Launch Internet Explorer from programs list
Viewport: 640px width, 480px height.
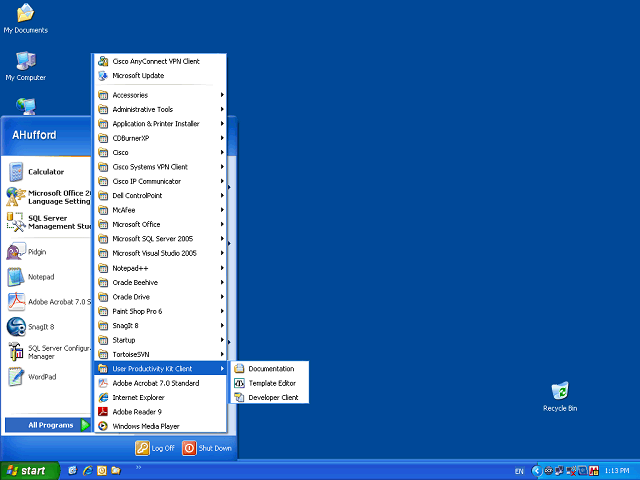(x=160, y=398)
